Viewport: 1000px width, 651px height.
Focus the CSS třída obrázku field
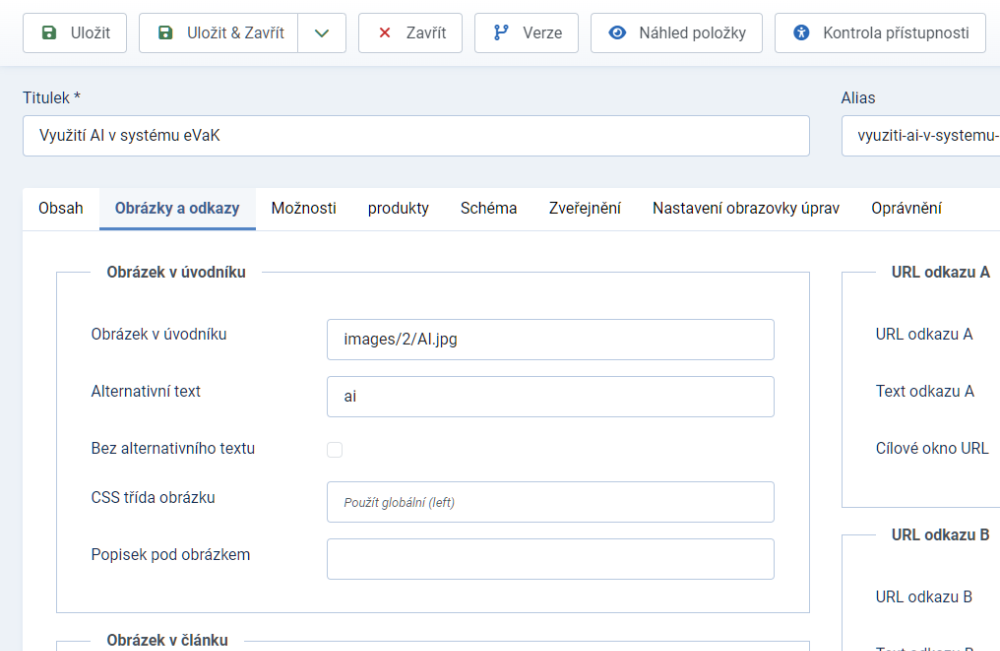550,502
